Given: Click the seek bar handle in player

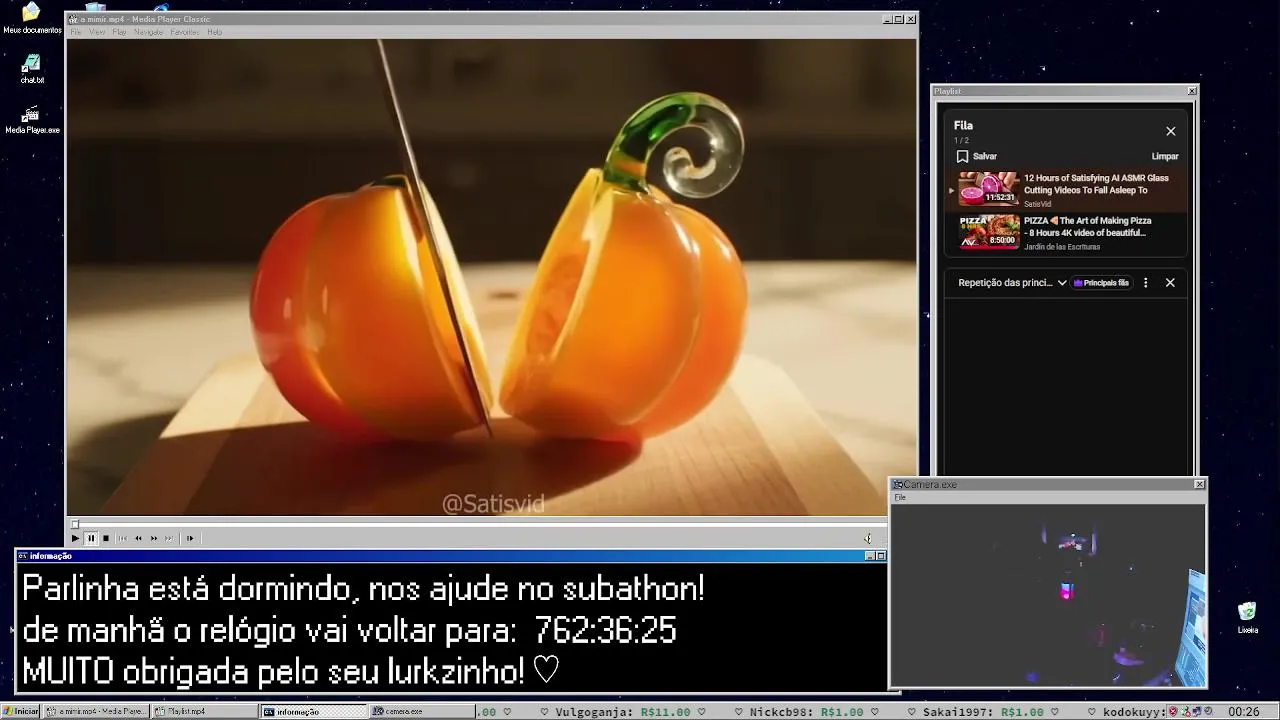Looking at the screenshot, I should (x=75, y=524).
